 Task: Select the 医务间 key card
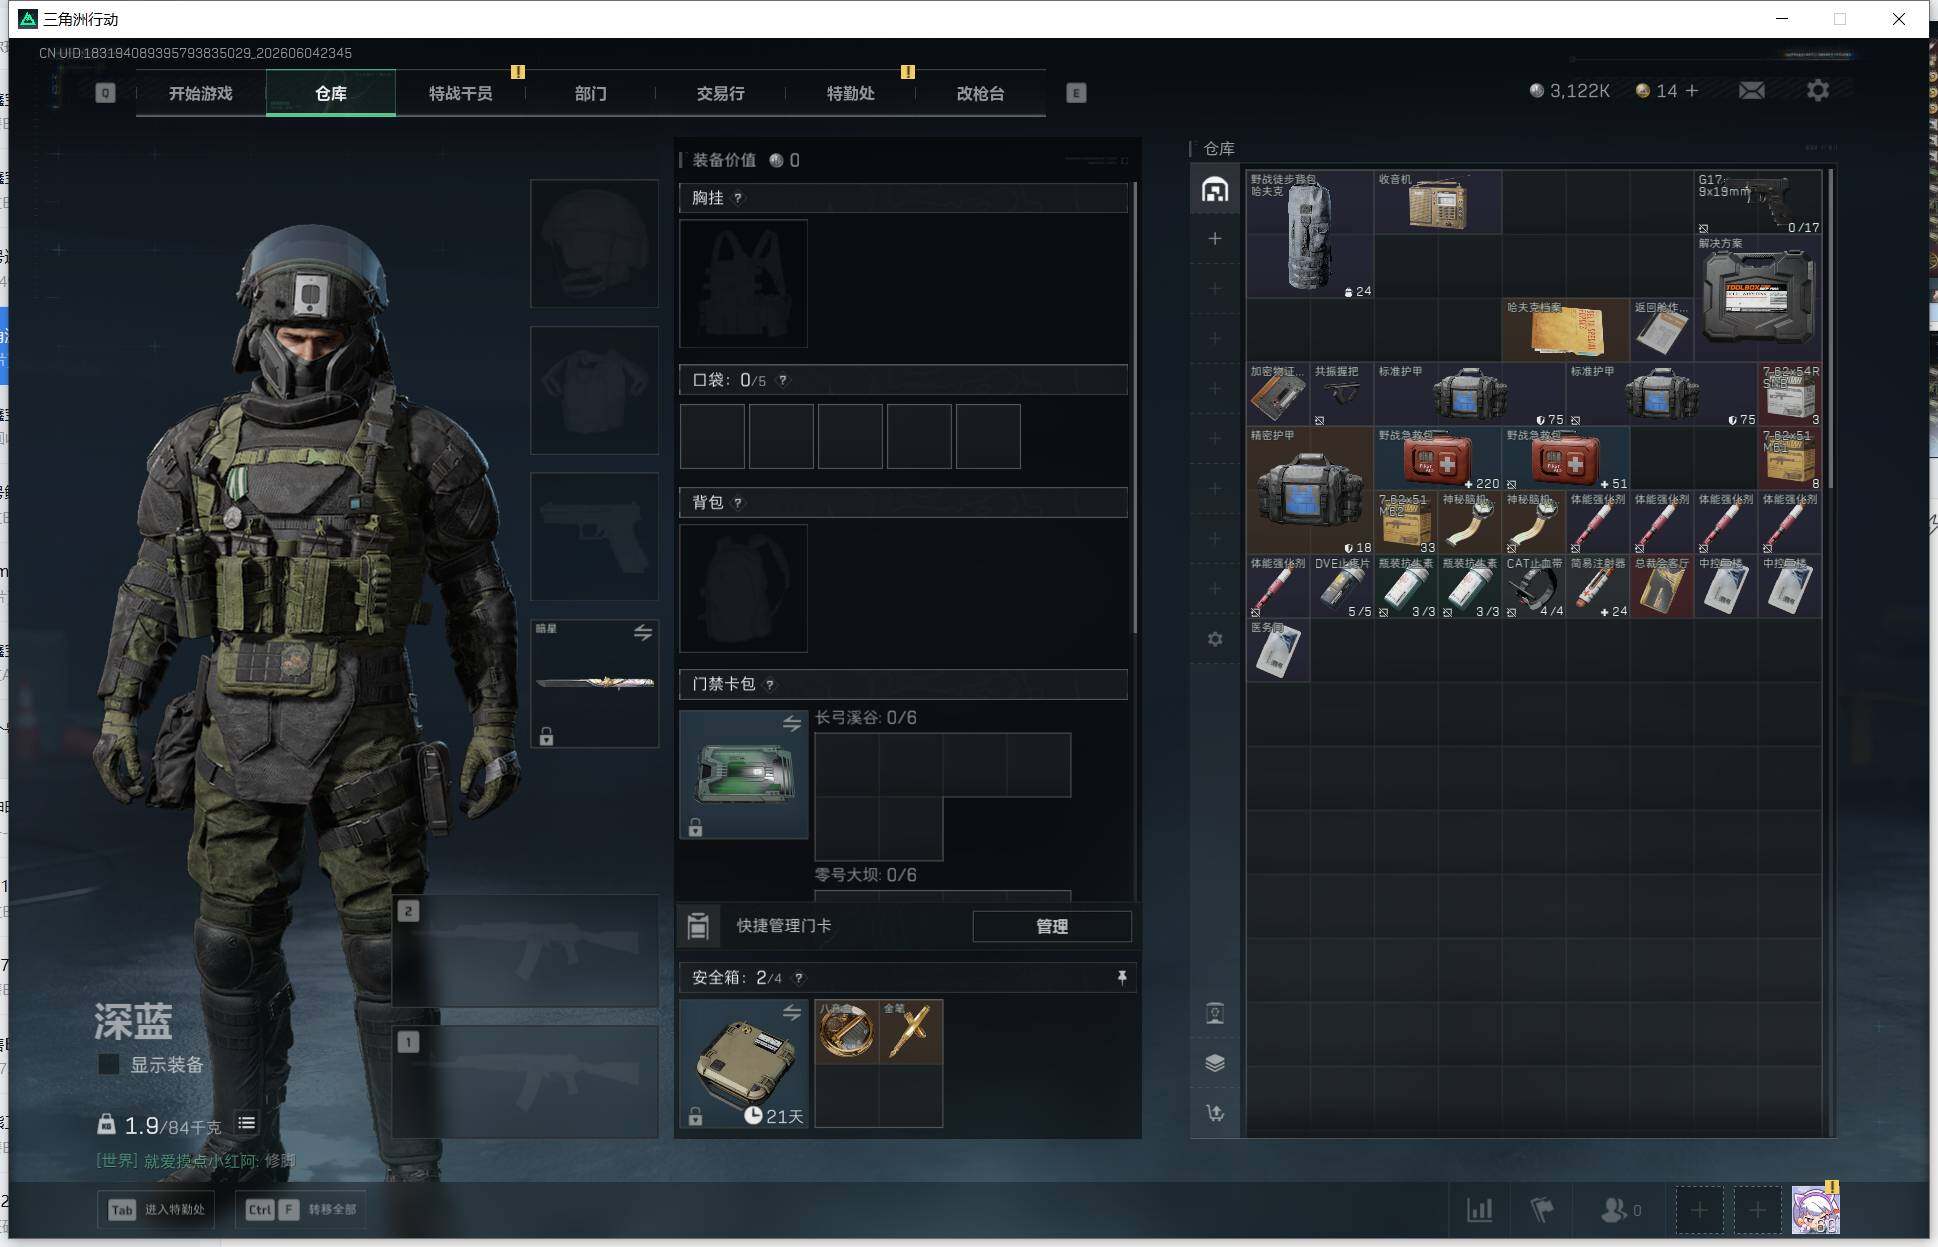1278,650
